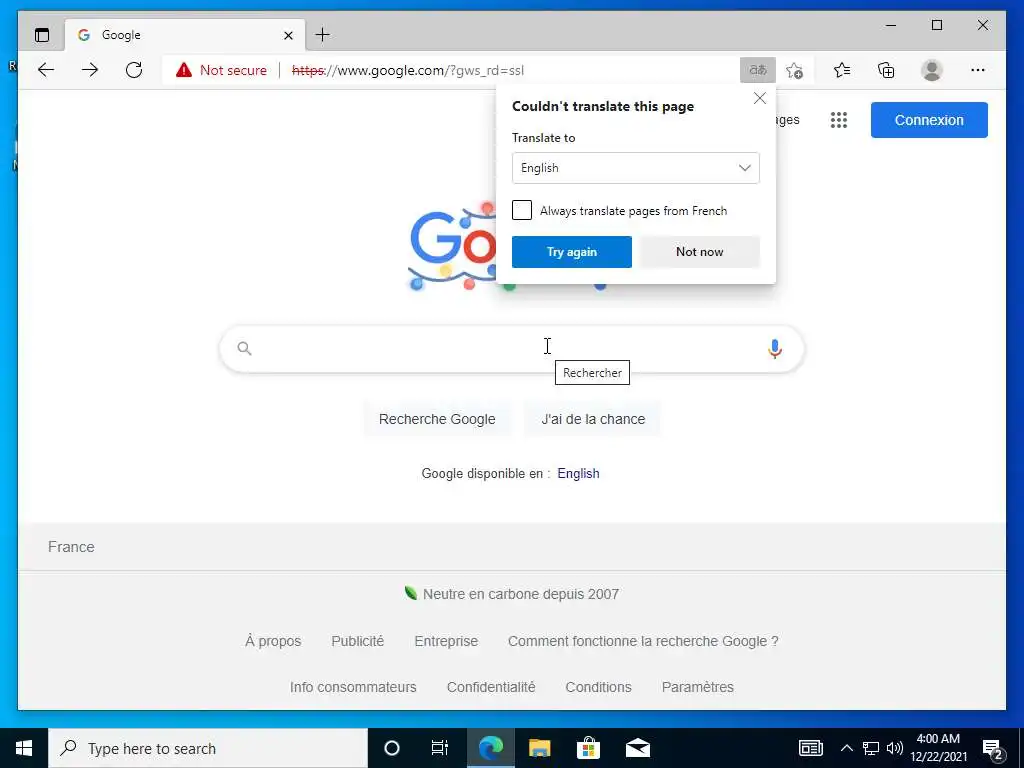Click the Recherche Google button

pyautogui.click(x=437, y=419)
